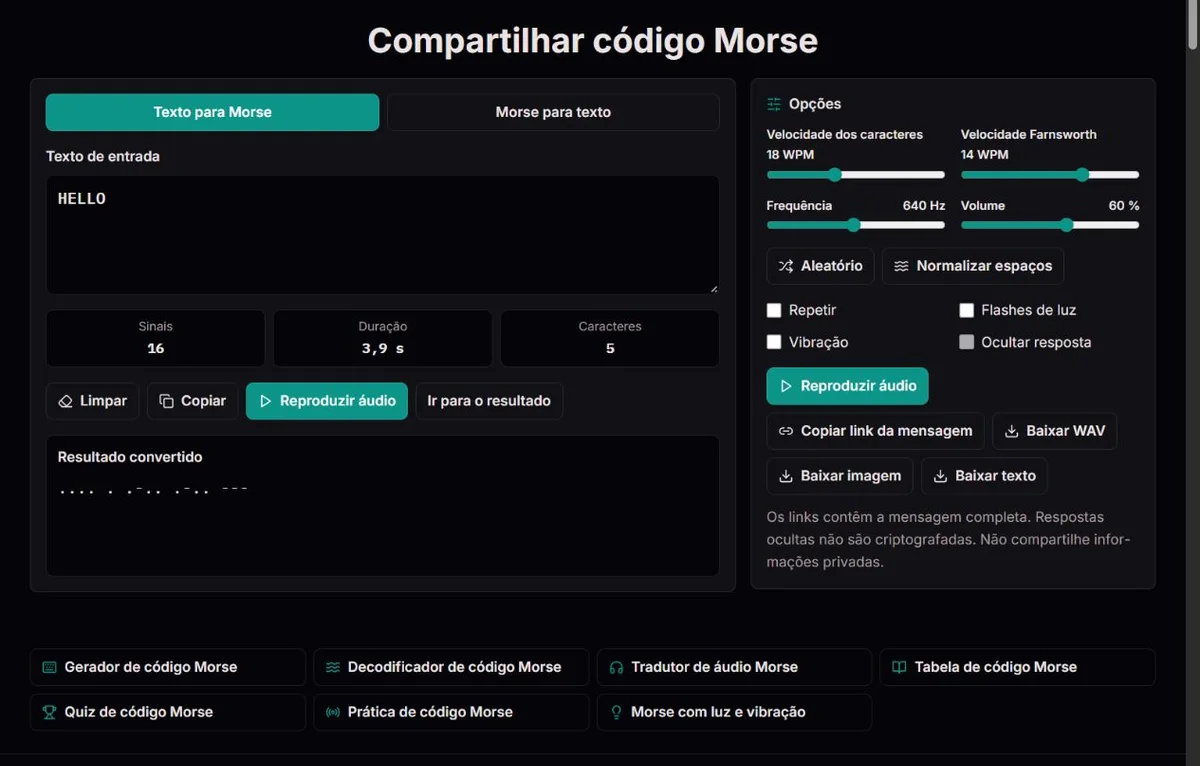Viewport: 1200px width, 766px height.
Task: Click into the HELLO input text area
Action: 382,235
